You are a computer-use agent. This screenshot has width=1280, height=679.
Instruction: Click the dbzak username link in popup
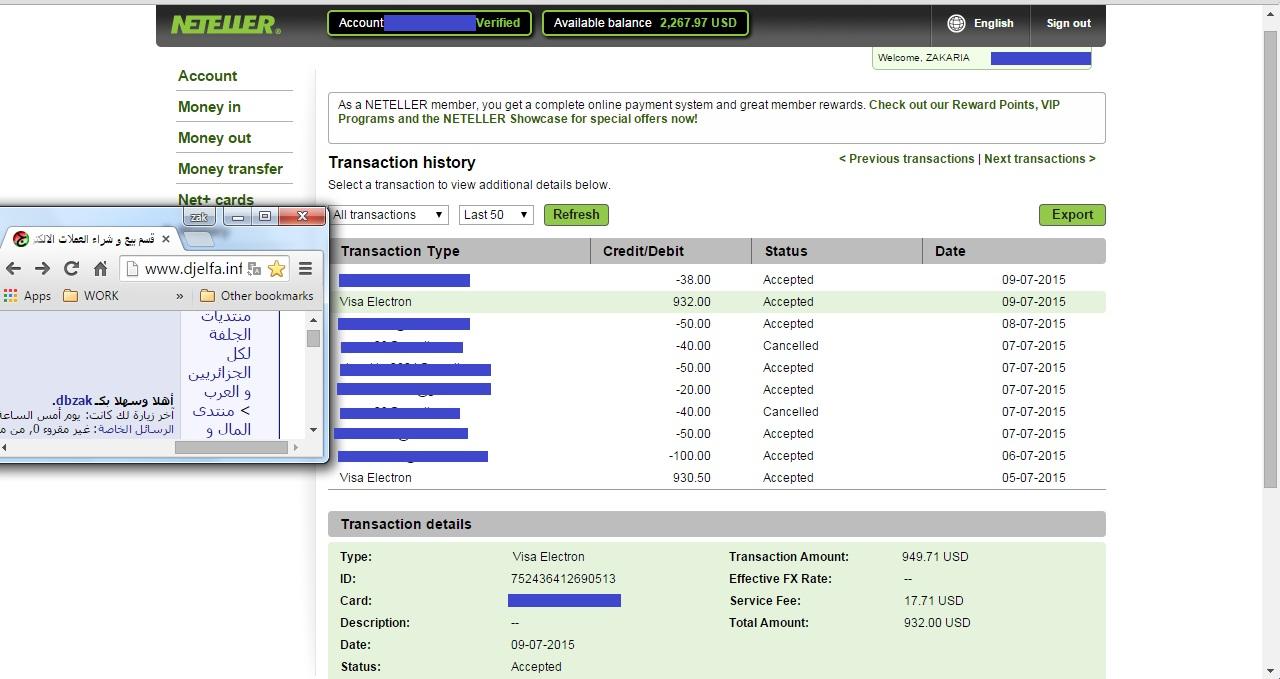(74, 401)
